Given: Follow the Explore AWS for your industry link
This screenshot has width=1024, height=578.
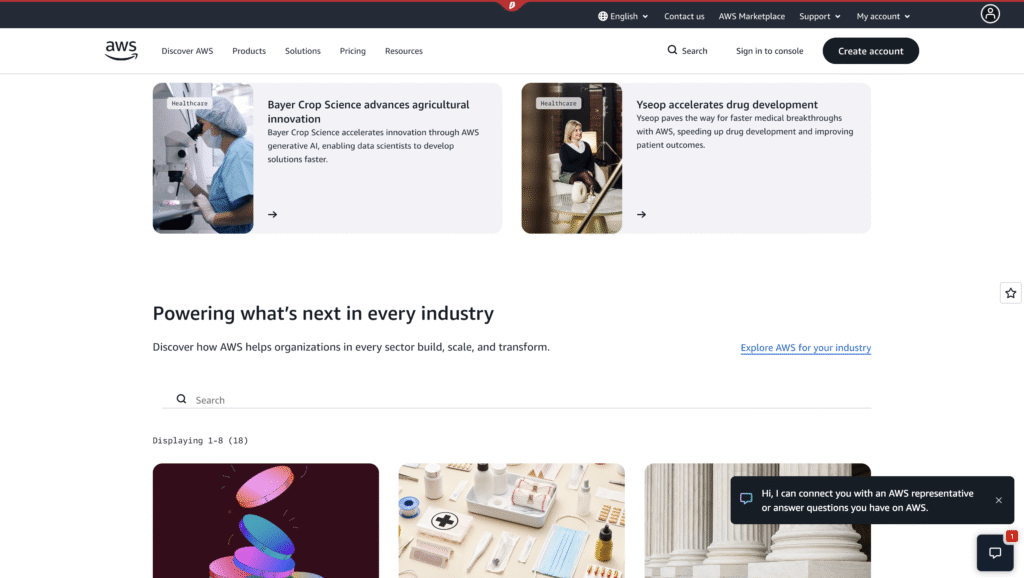Looking at the screenshot, I should pyautogui.click(x=805, y=347).
